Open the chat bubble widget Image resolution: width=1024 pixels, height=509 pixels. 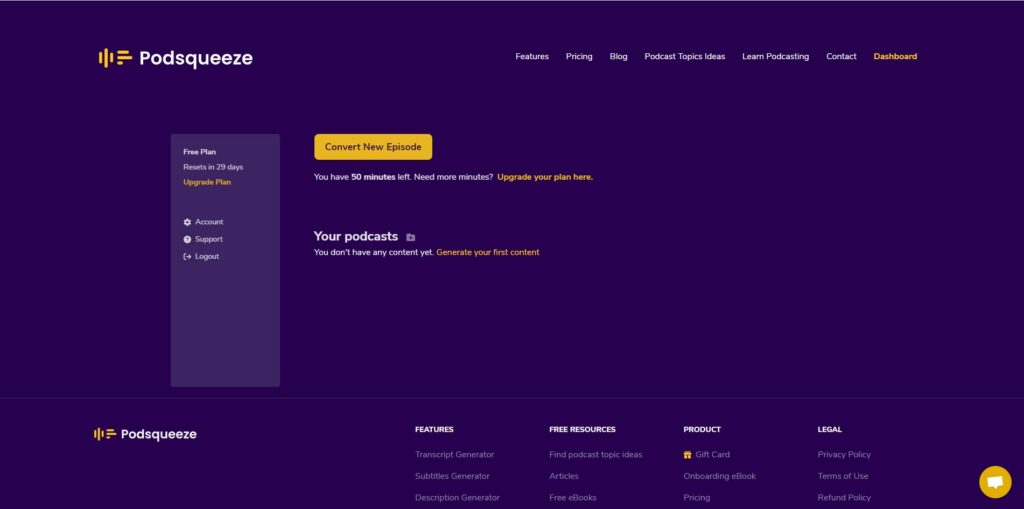[x=995, y=482]
